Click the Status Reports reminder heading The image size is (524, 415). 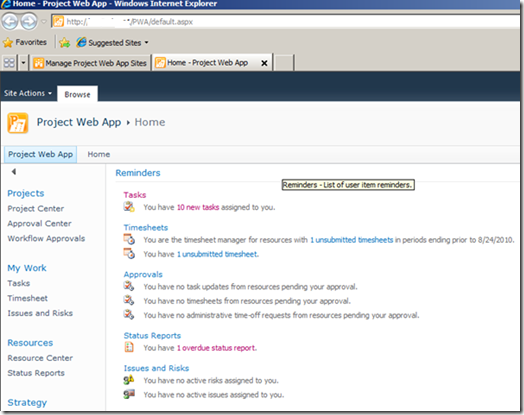(152, 335)
